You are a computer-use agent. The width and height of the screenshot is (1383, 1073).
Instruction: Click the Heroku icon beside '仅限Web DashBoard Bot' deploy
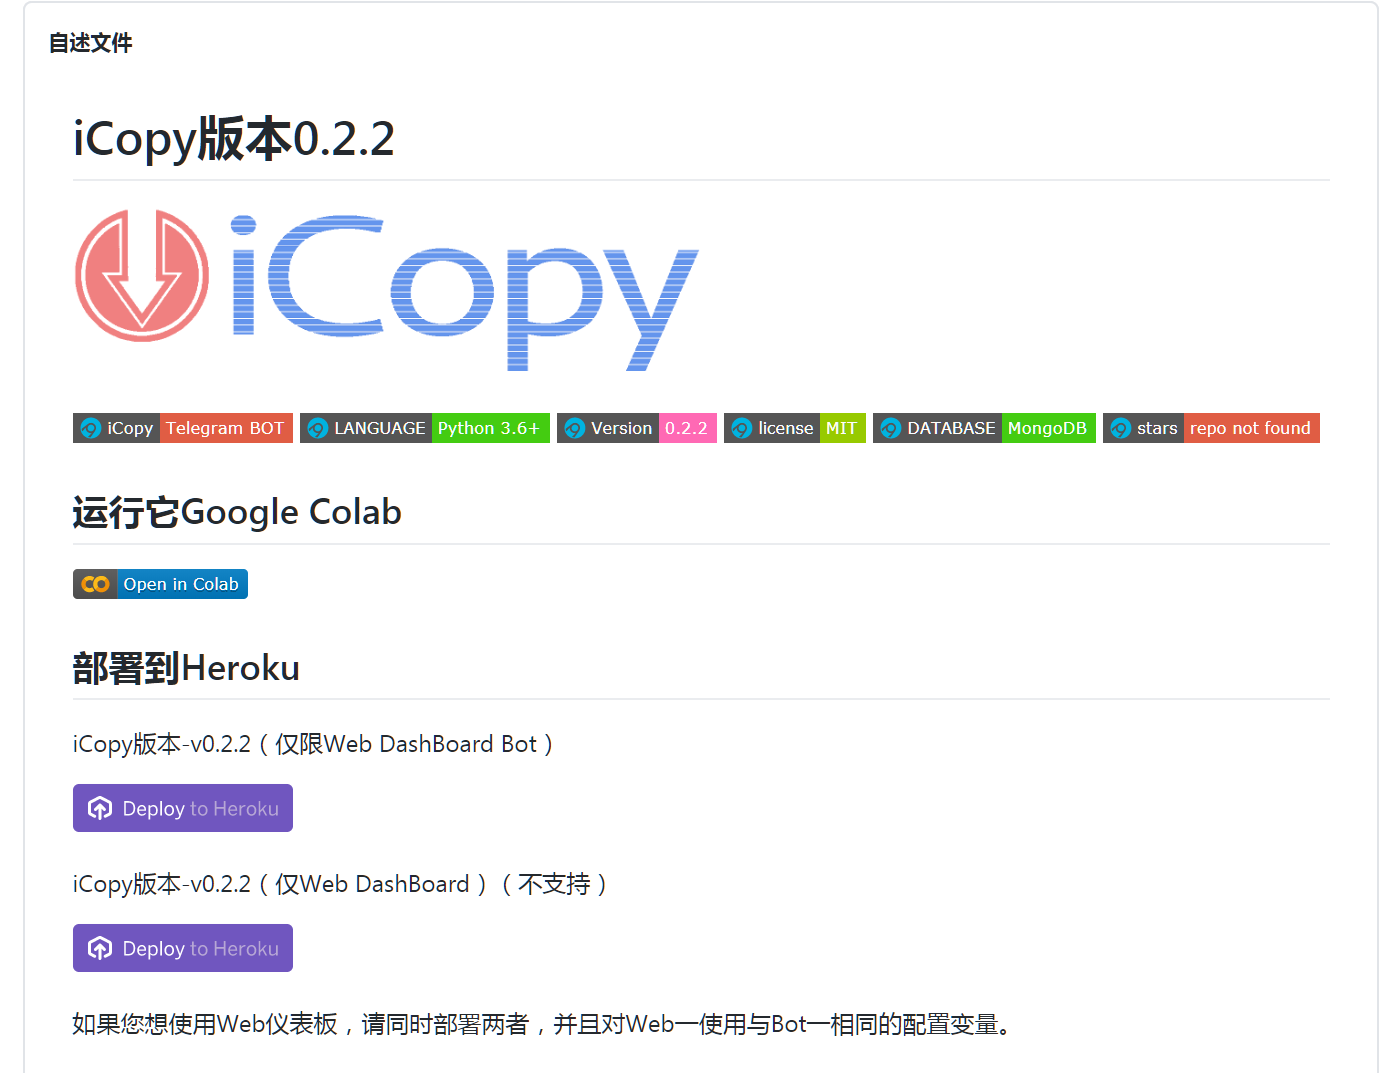(100, 808)
